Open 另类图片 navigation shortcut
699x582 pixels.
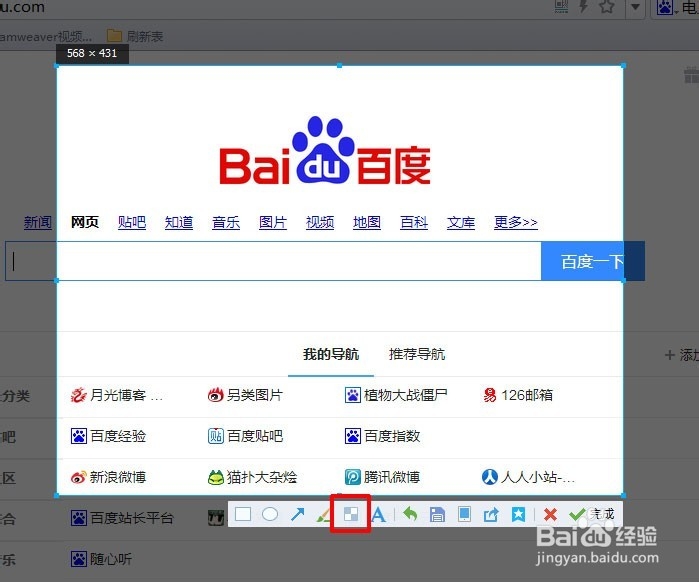tap(245, 395)
